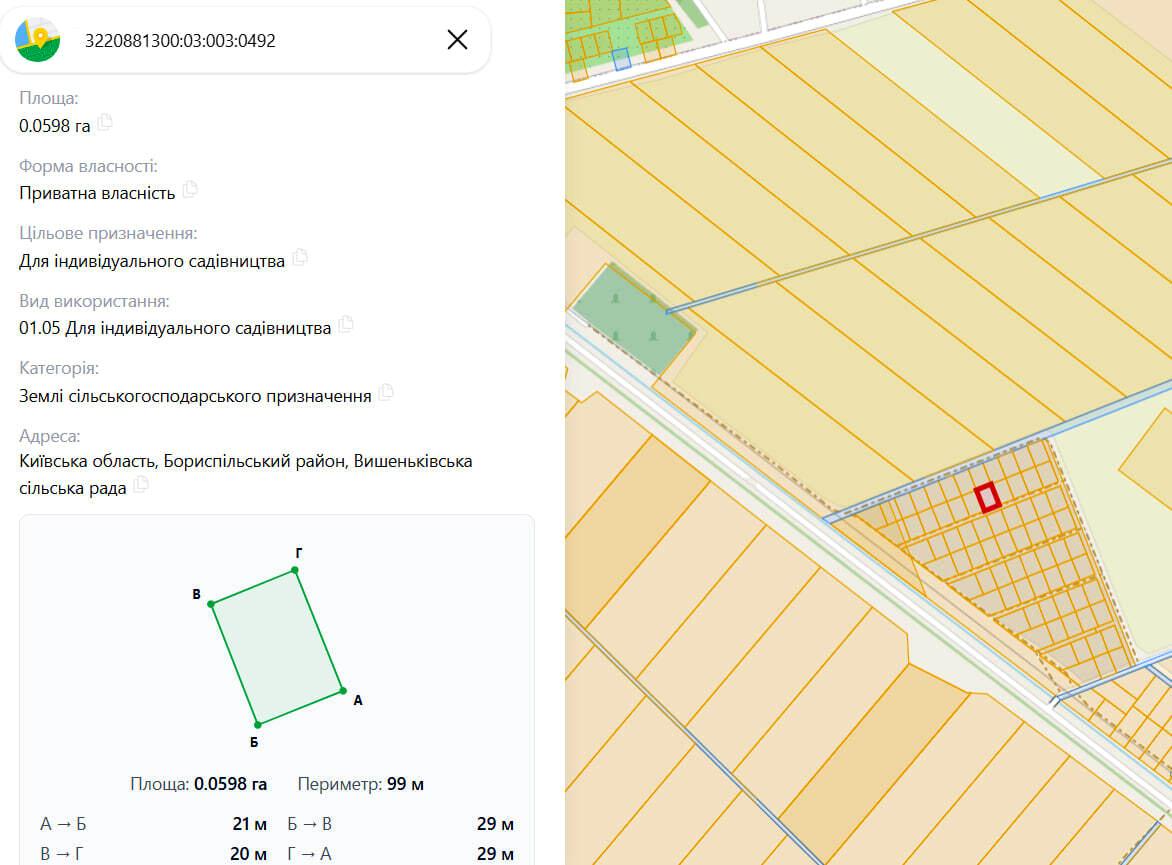Click the А → Б side length row
The height and width of the screenshot is (865, 1172).
pos(153,824)
